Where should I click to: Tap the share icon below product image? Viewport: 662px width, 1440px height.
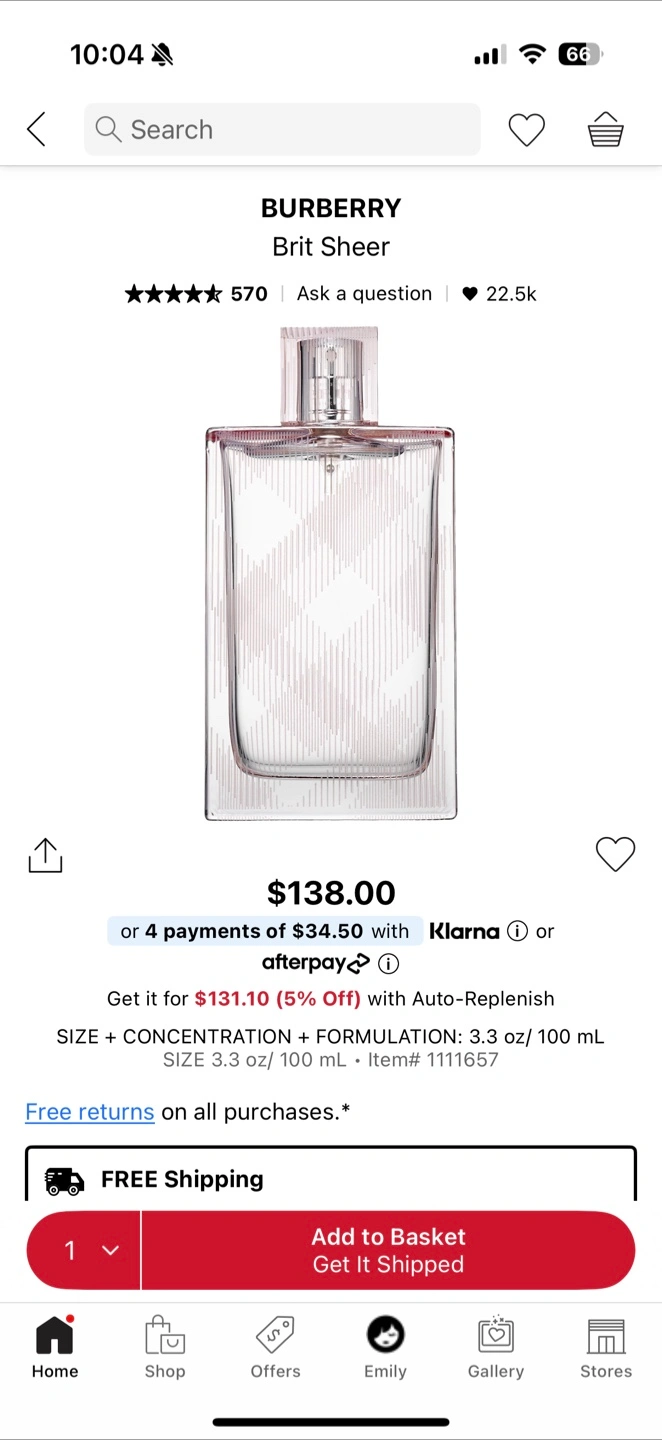click(45, 855)
